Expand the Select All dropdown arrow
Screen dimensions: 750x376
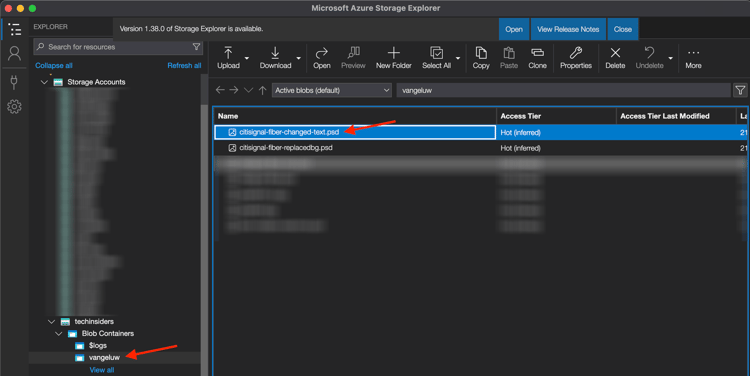click(x=458, y=58)
